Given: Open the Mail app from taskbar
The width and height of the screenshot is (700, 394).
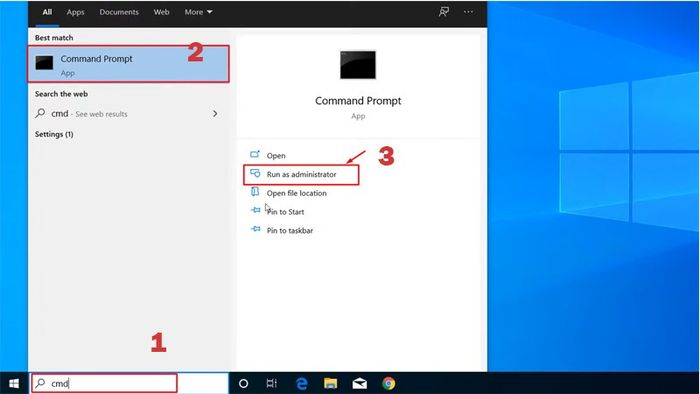Looking at the screenshot, I should [359, 383].
